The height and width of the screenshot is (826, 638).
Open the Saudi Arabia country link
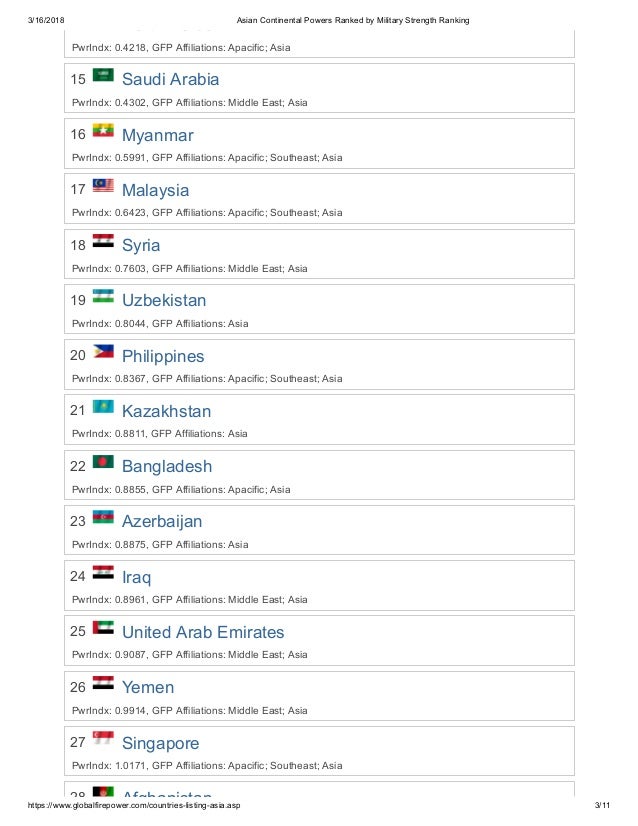tap(171, 79)
